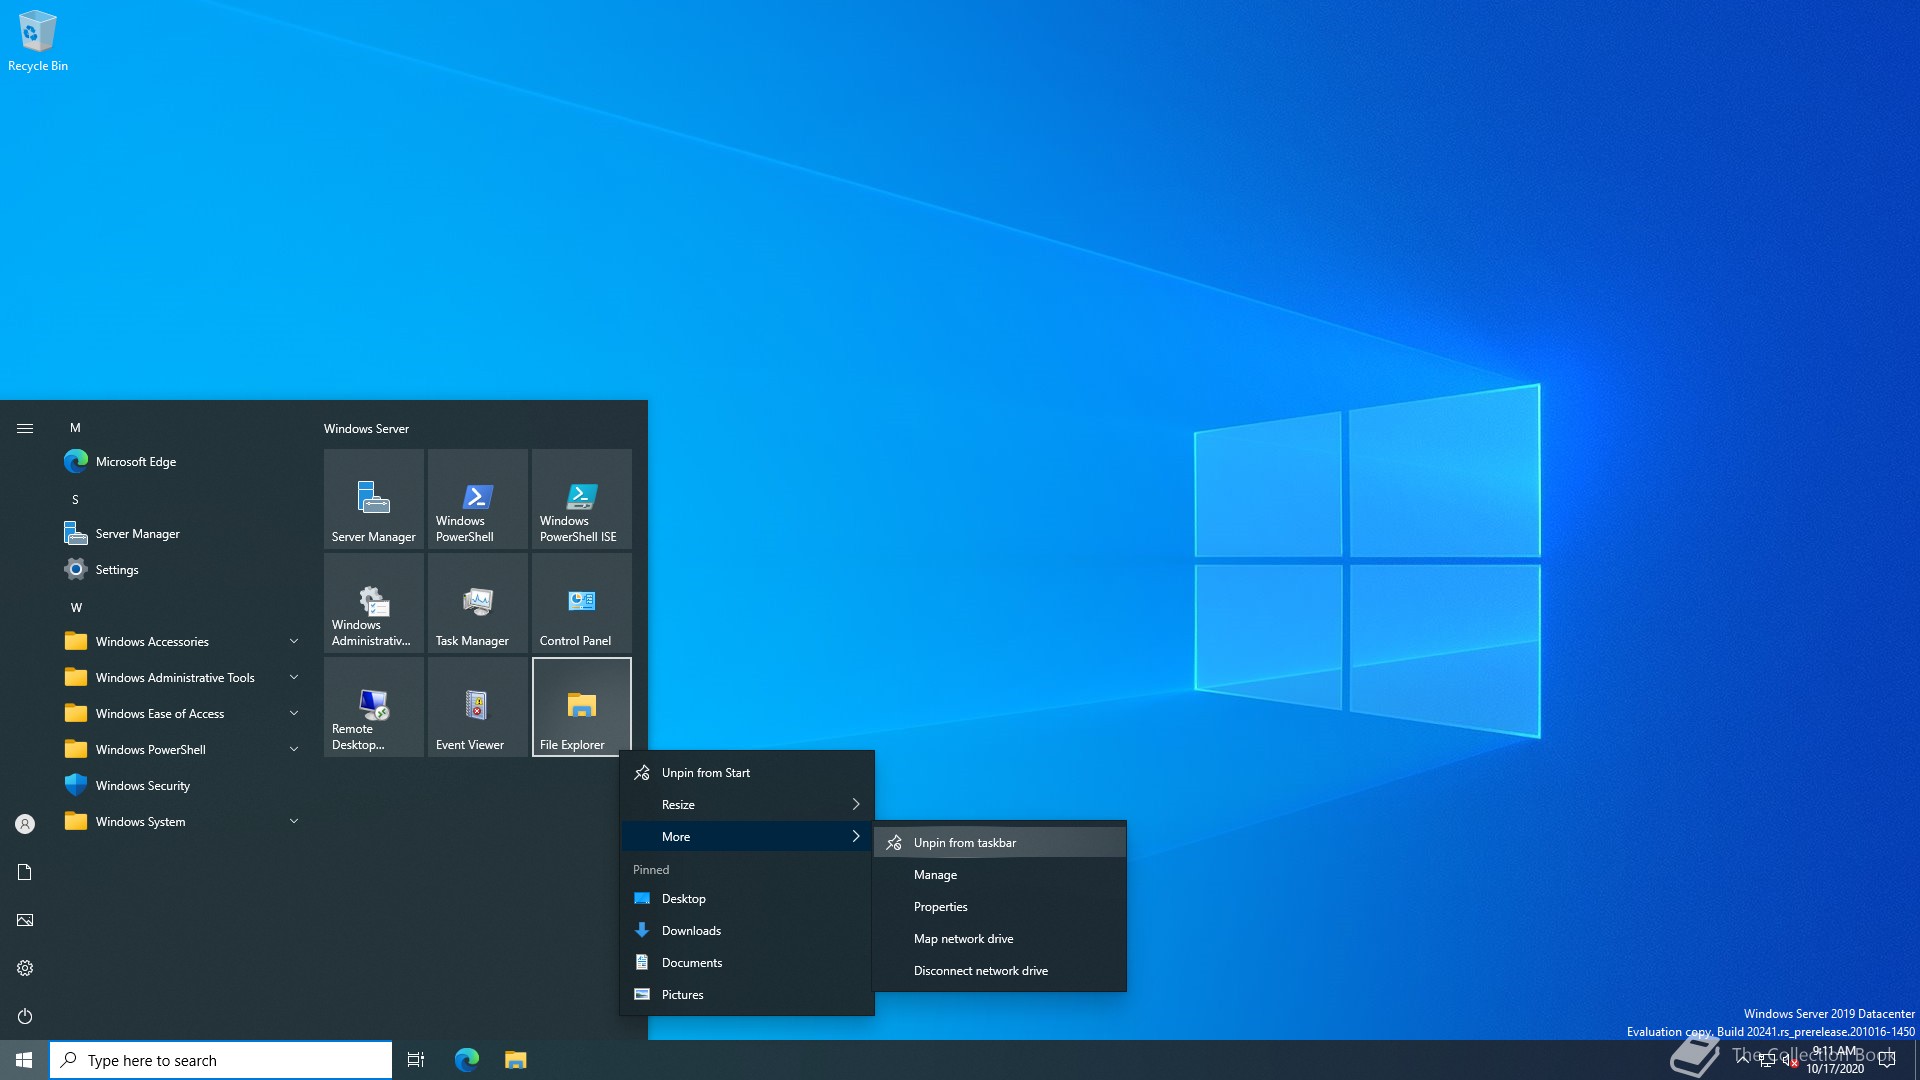Expand the Windows Ease of Access folder

[x=182, y=713]
